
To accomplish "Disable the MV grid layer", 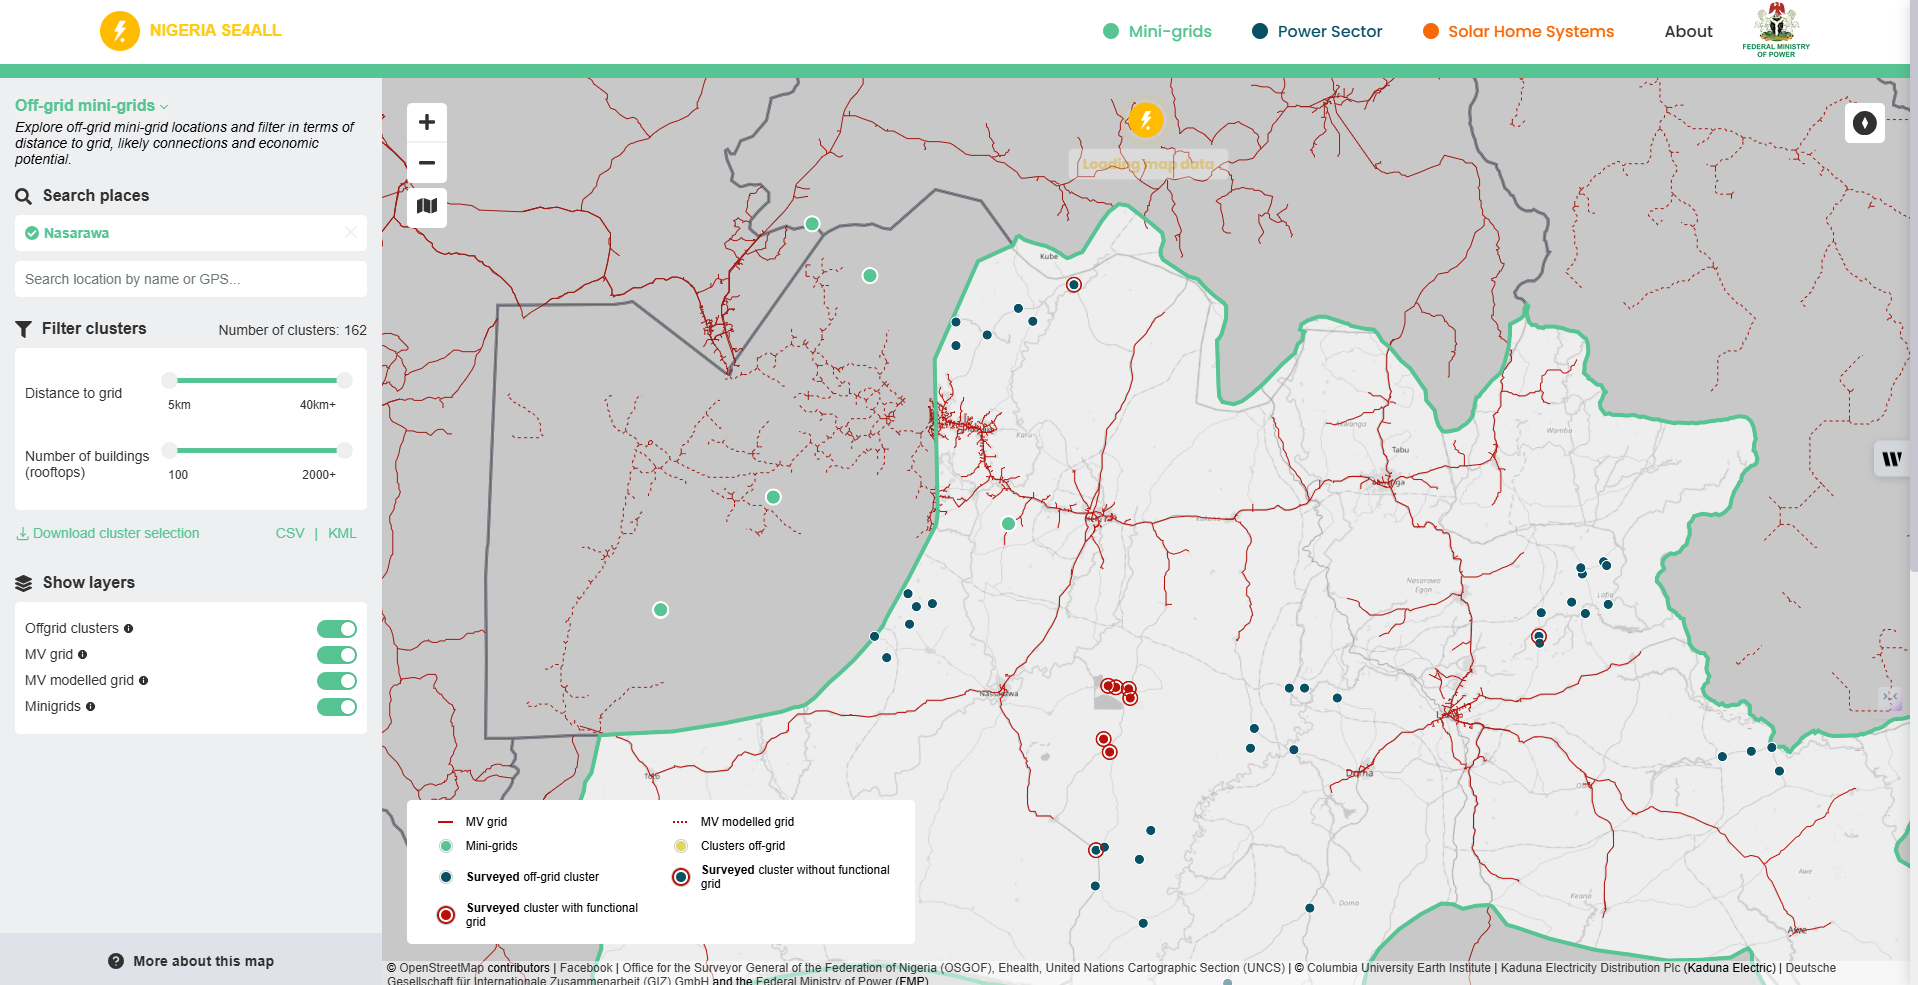I will pyautogui.click(x=337, y=655).
